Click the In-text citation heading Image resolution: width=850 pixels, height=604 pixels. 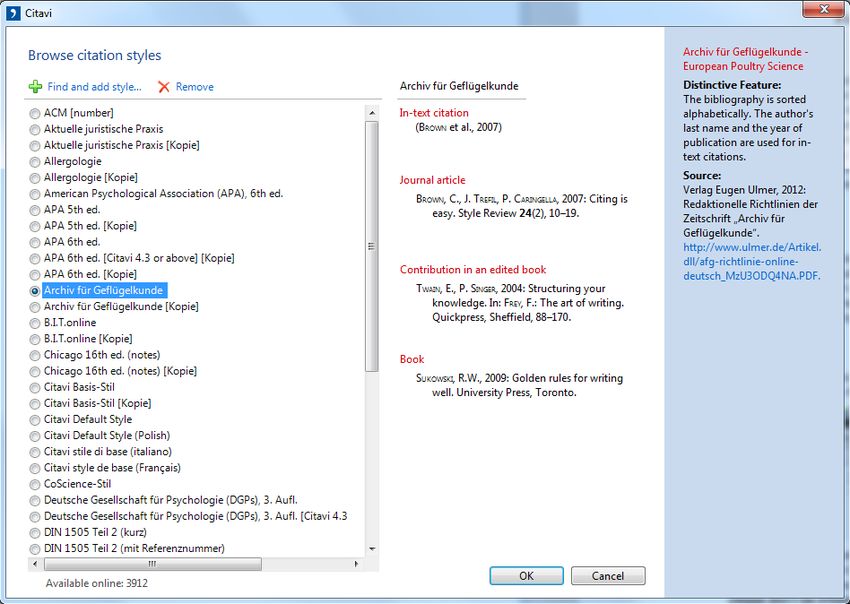434,113
